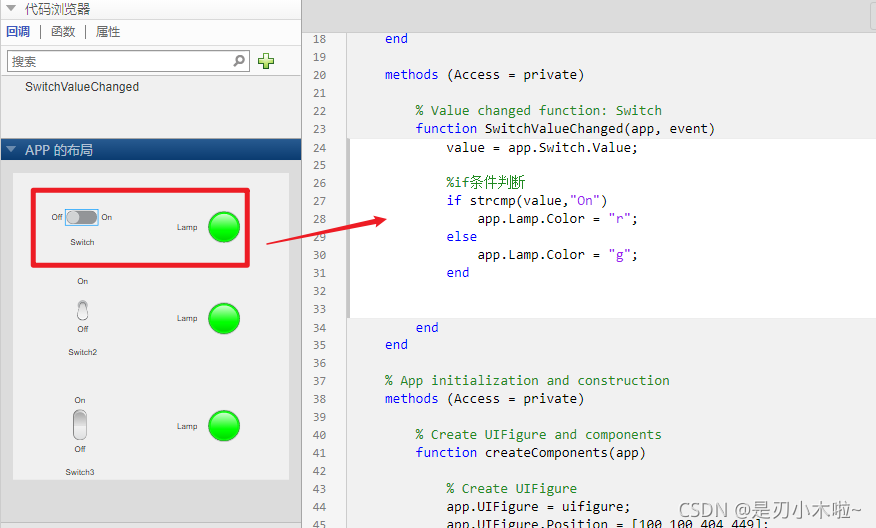Select SwitchValueChanged callback in list
This screenshot has width=876, height=528.
82,87
